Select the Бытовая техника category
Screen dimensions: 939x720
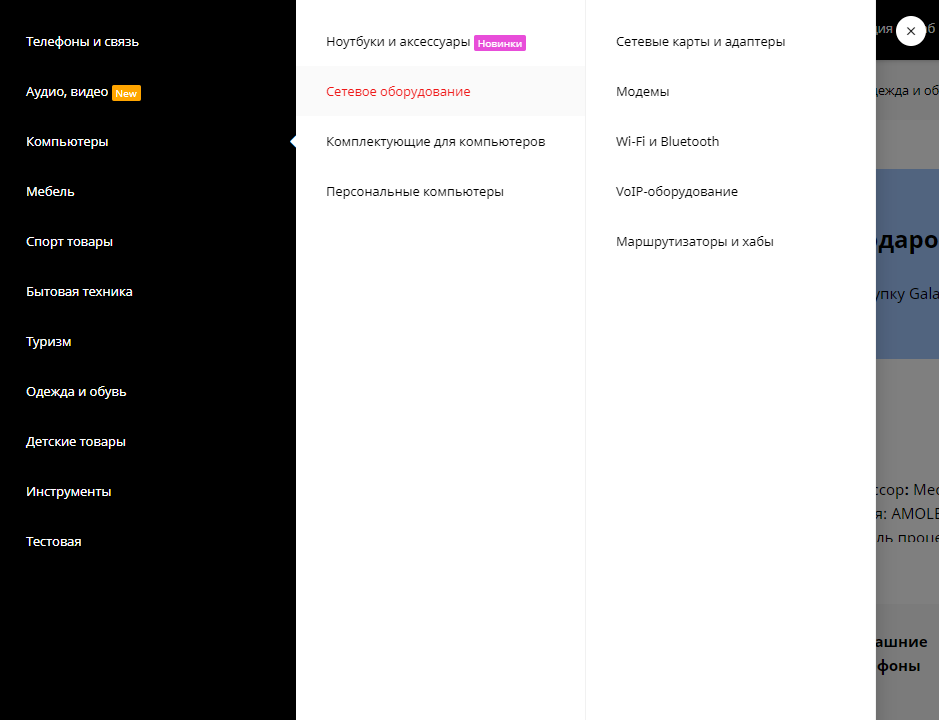click(79, 292)
